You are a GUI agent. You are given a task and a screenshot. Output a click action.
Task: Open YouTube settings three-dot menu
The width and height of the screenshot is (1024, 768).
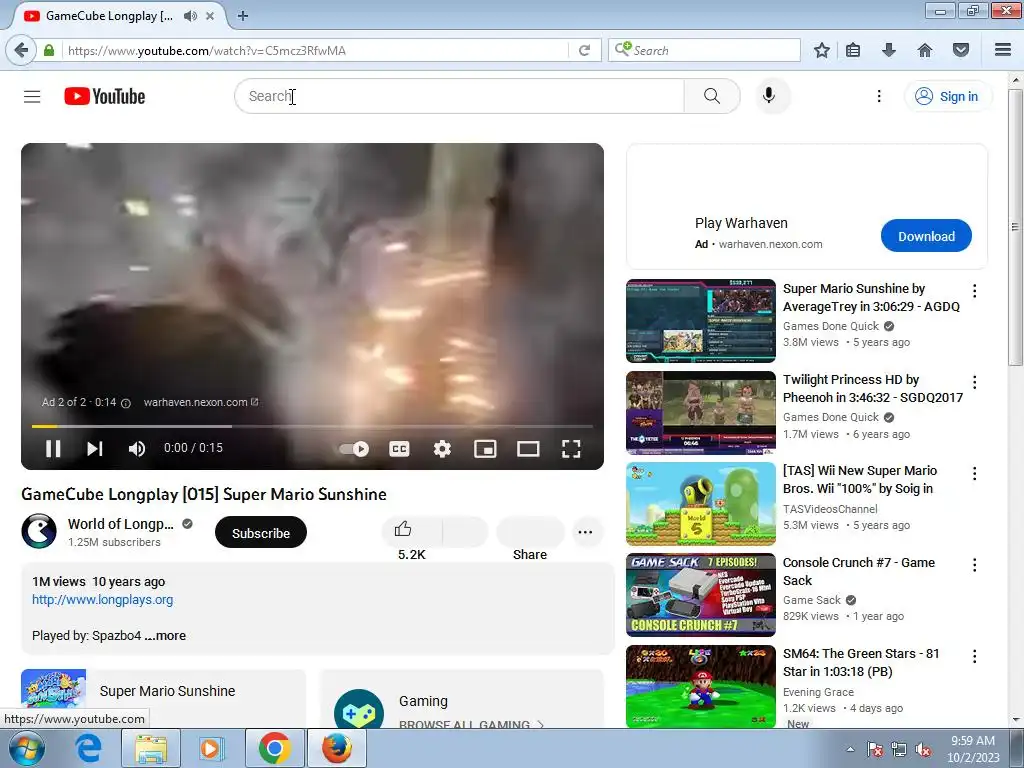[x=879, y=97]
